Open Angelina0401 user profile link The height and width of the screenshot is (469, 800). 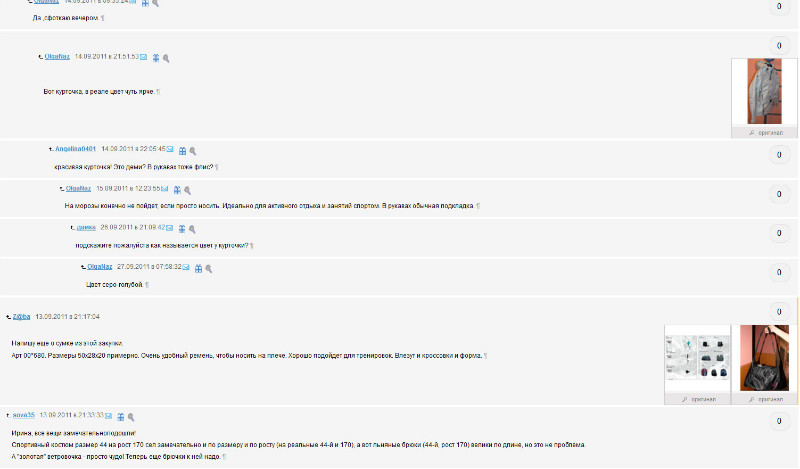(x=76, y=149)
